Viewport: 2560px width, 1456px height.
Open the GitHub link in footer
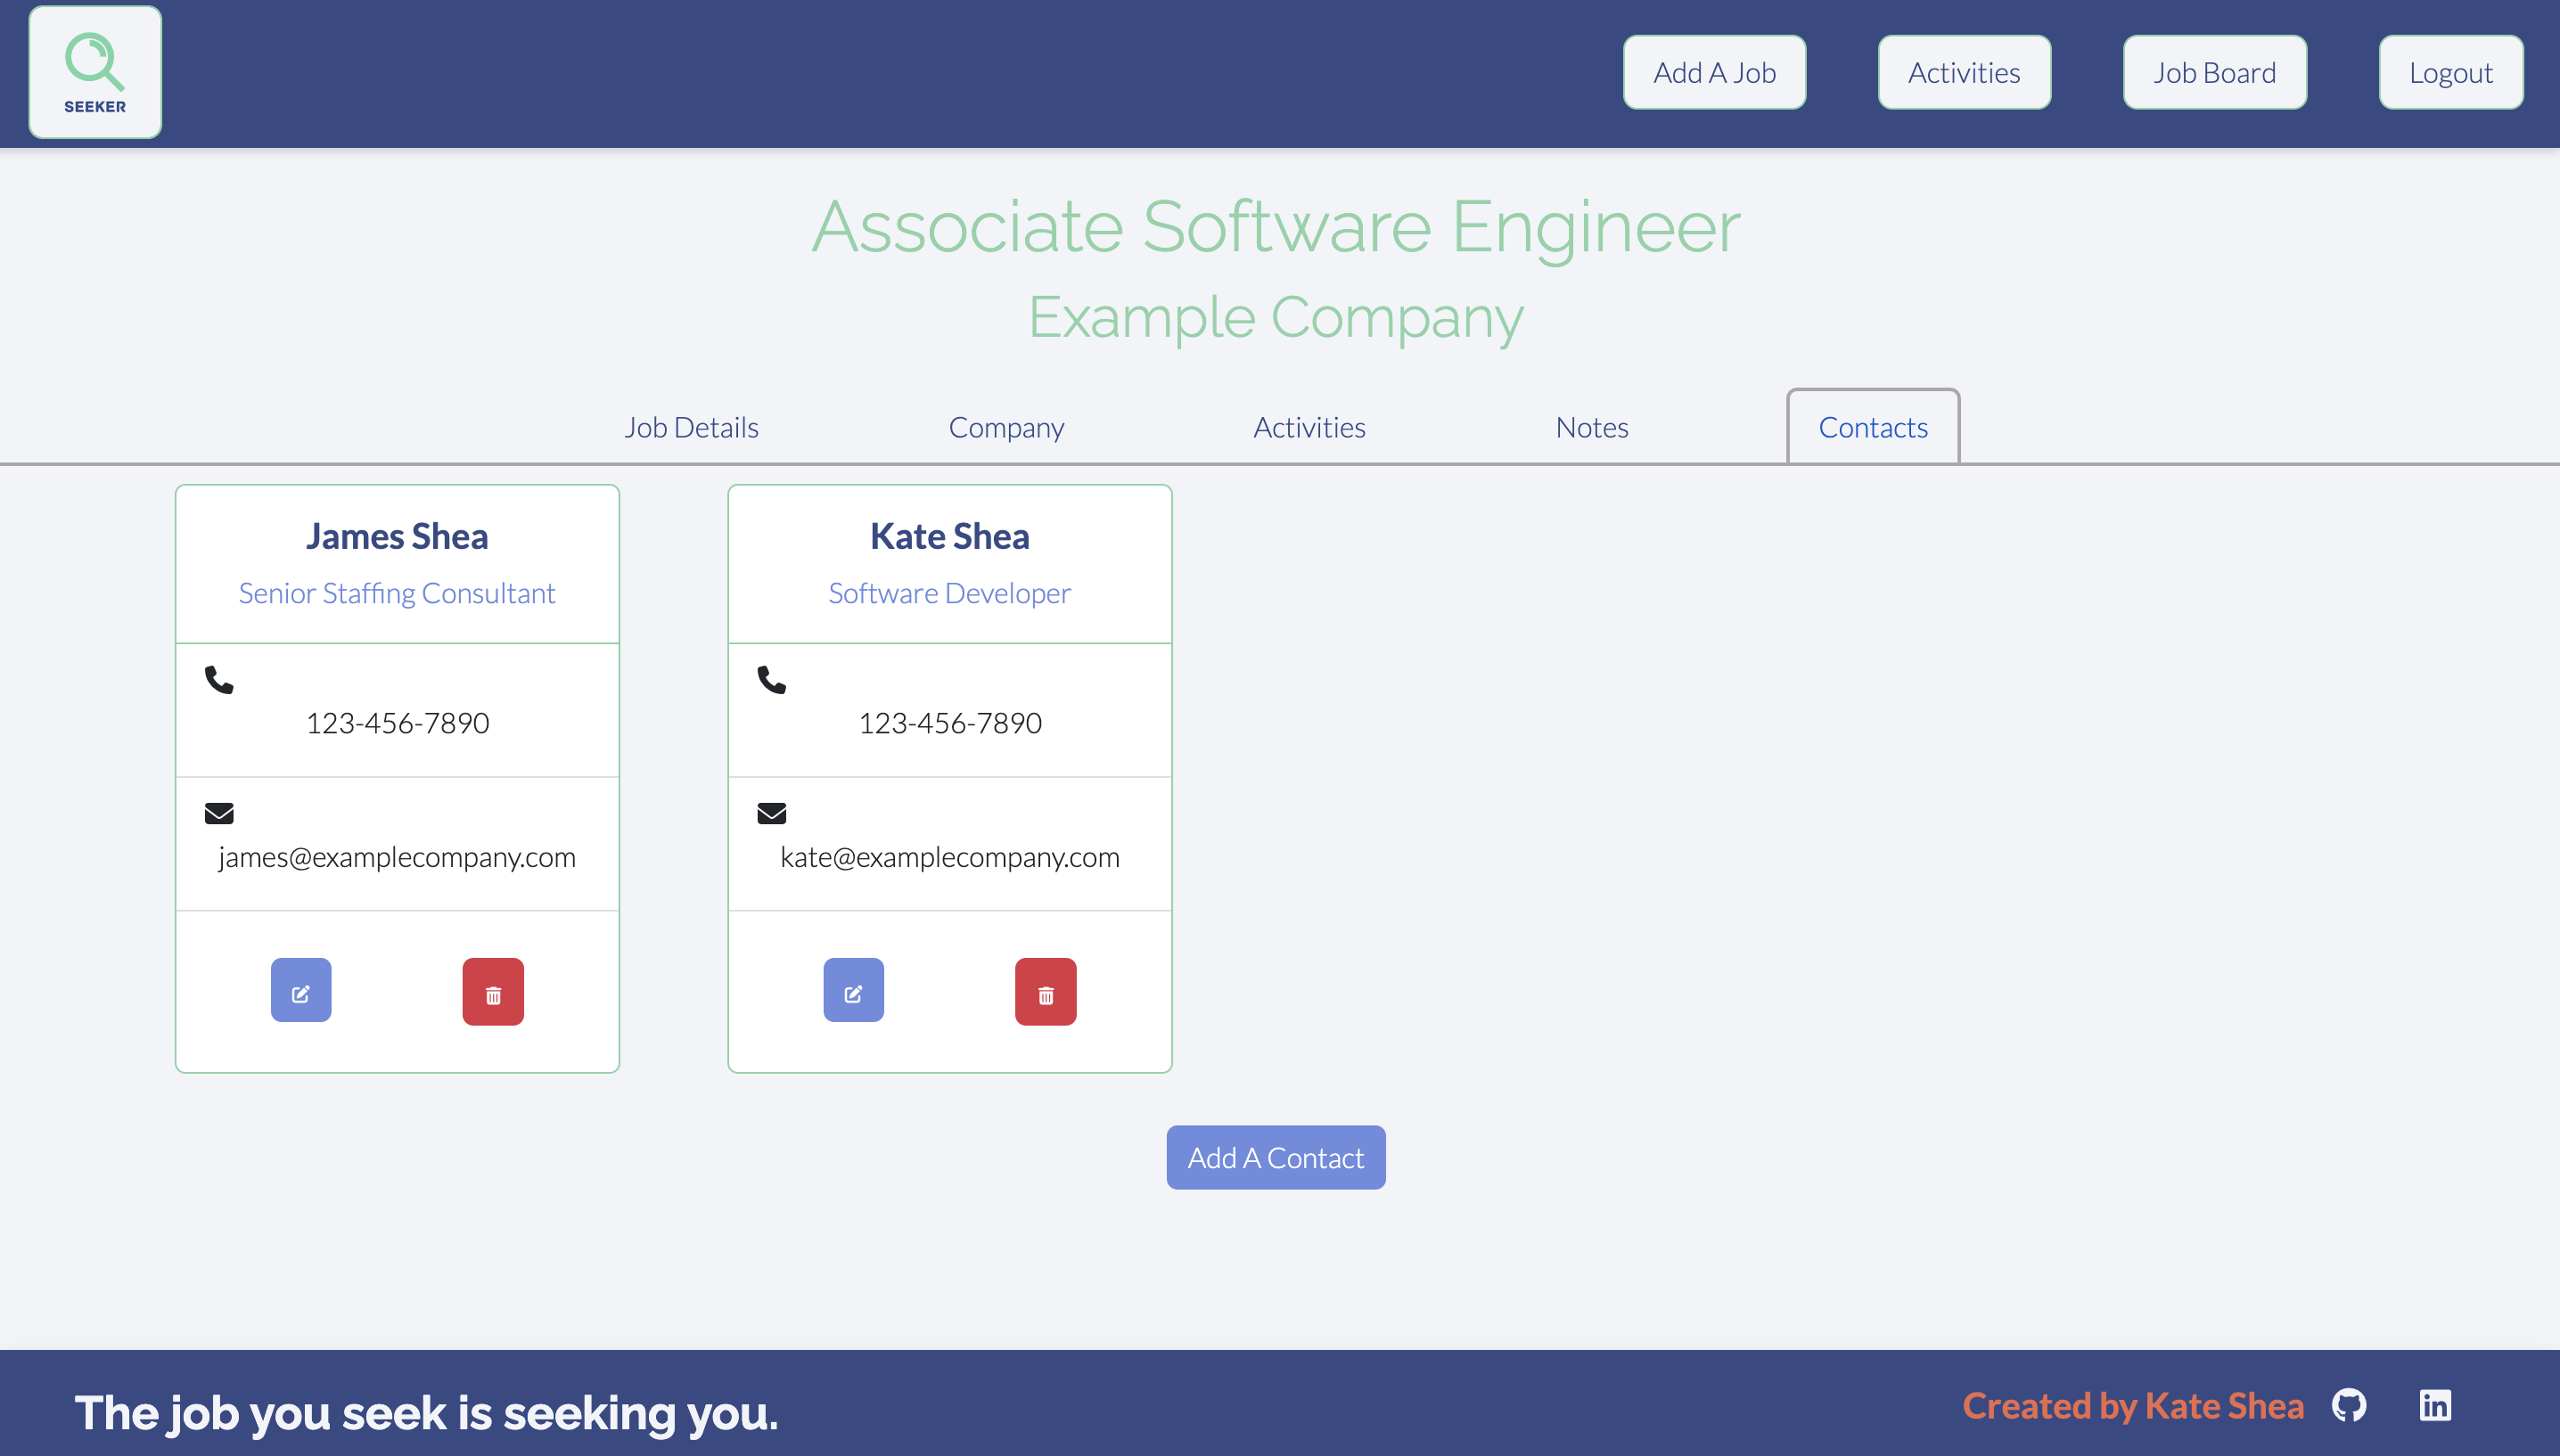(x=2349, y=1405)
